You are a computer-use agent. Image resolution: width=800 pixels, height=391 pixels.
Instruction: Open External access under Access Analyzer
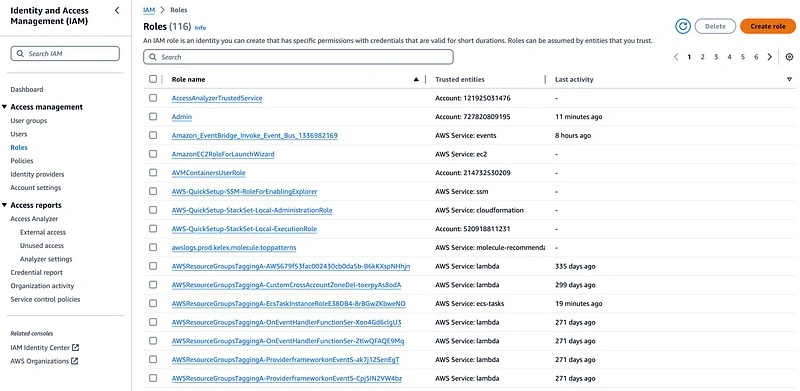[43, 232]
